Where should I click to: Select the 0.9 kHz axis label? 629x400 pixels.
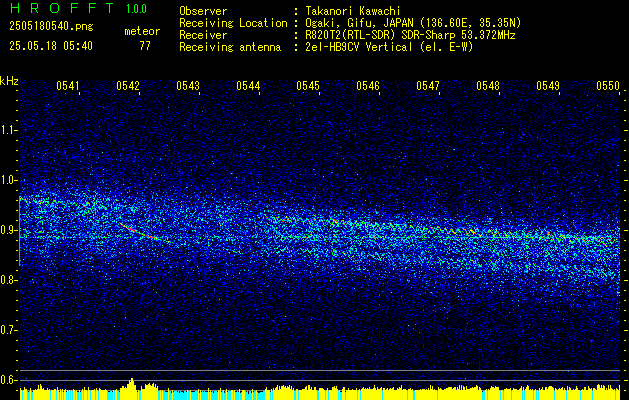point(9,230)
